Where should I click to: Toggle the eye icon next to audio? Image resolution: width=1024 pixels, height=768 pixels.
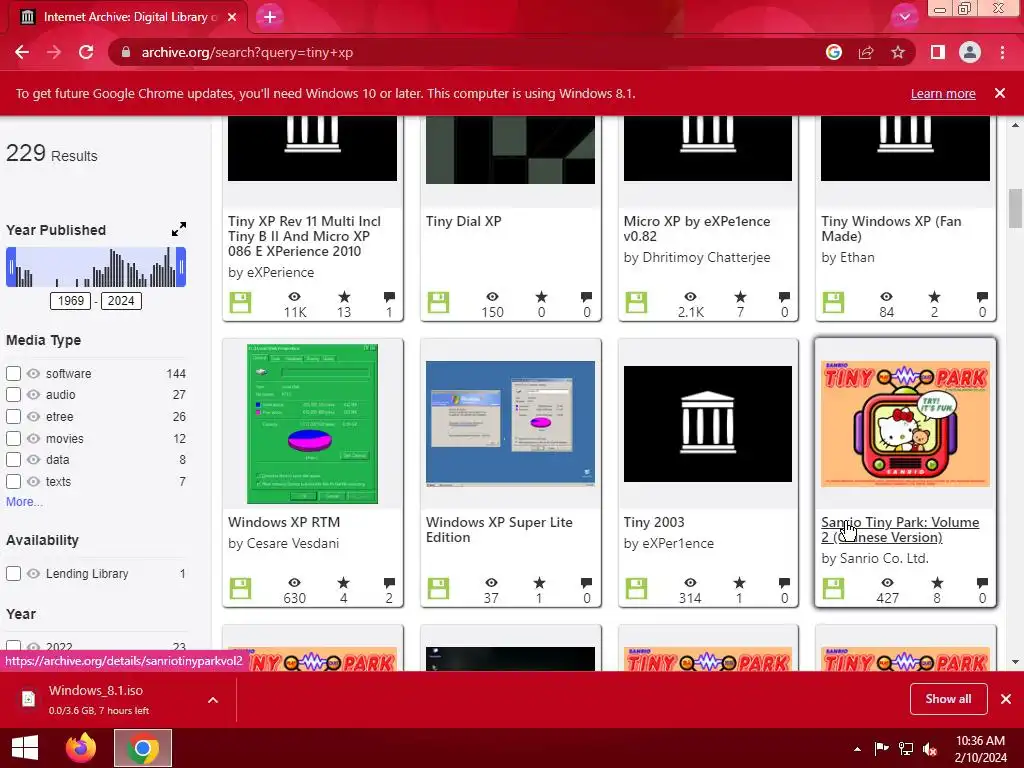[x=33, y=394]
